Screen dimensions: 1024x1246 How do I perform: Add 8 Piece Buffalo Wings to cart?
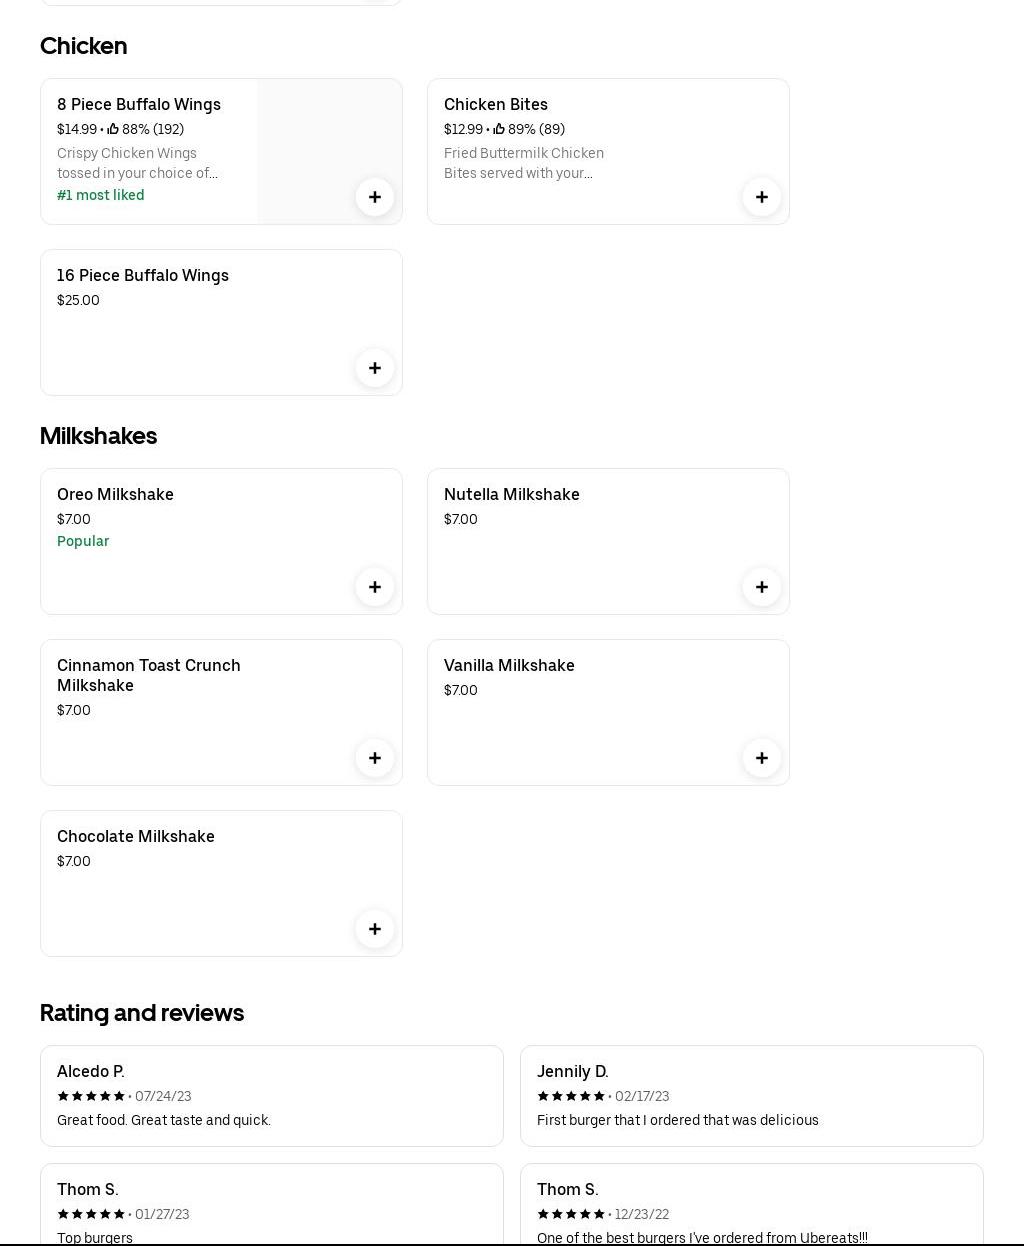point(375,197)
